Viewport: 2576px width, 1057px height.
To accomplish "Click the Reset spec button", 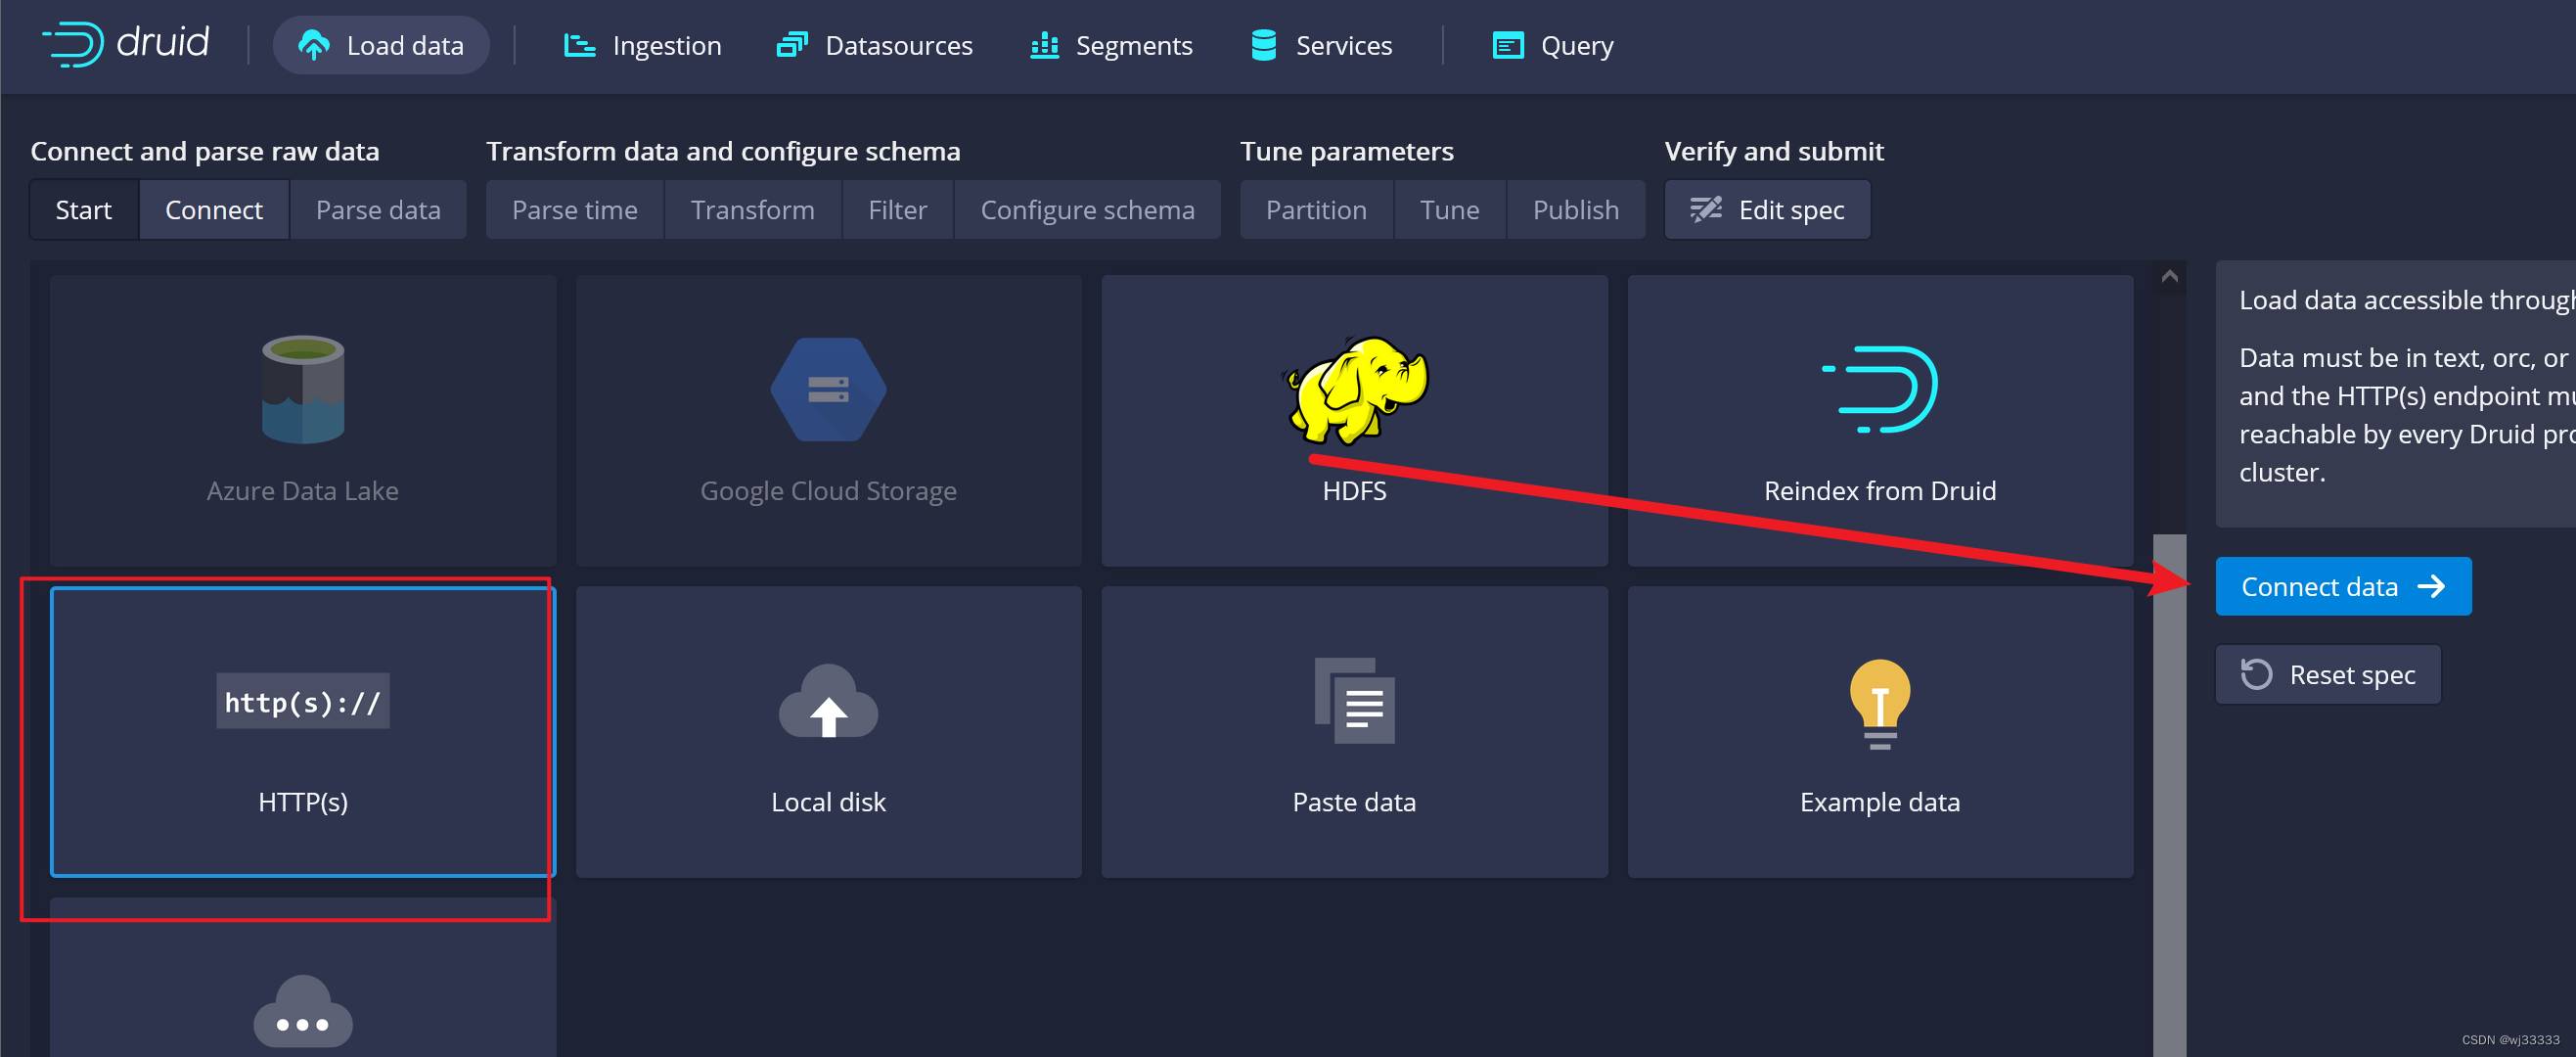I will point(2328,675).
